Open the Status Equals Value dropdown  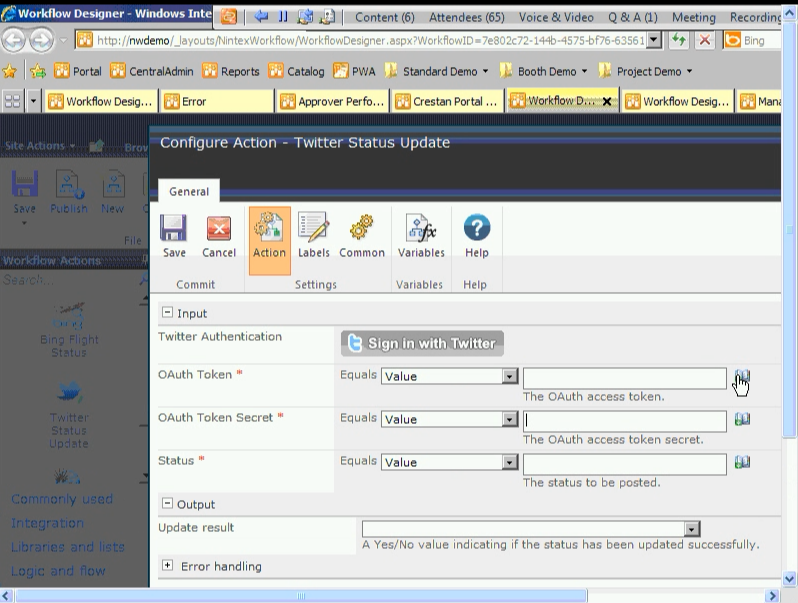point(510,463)
